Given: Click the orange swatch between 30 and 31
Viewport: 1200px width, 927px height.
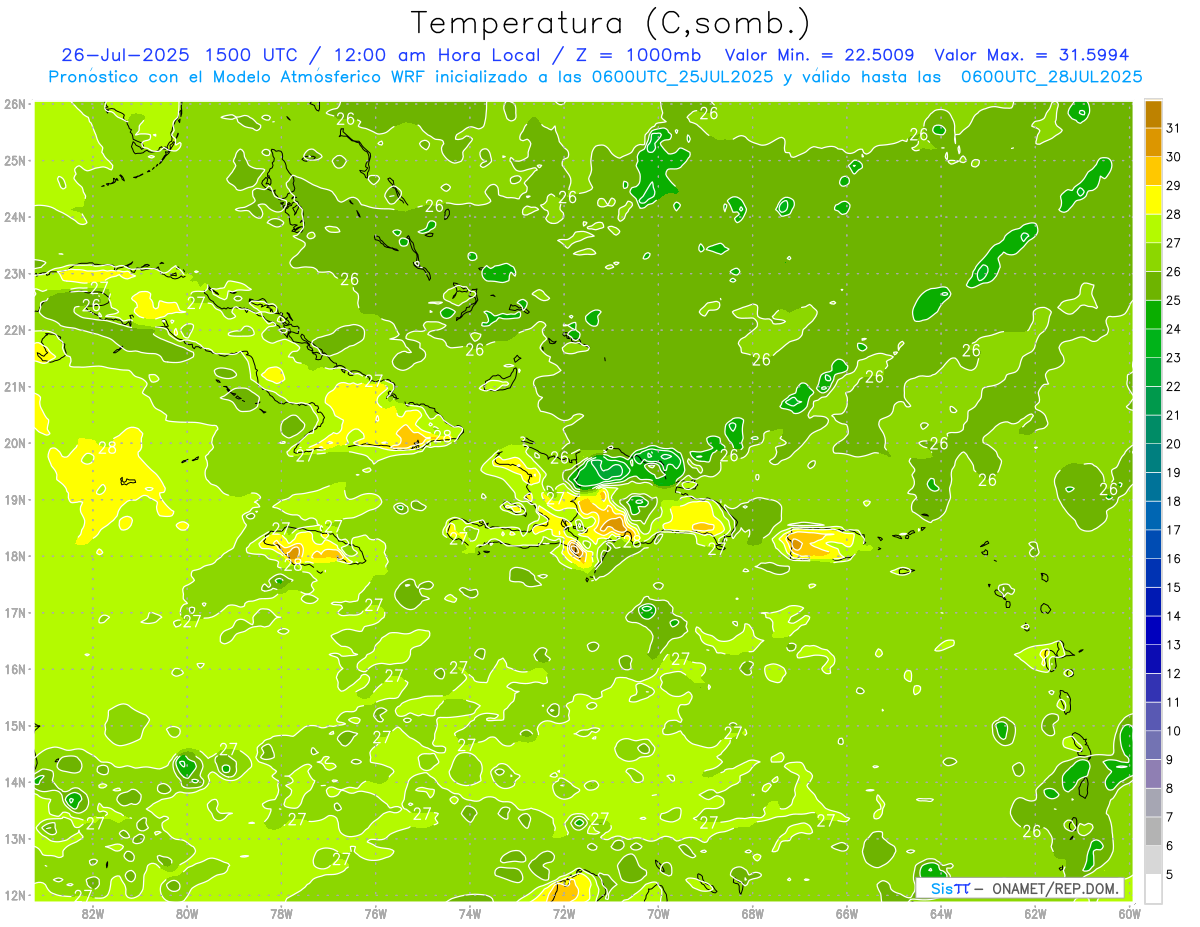Looking at the screenshot, I should click(1153, 143).
